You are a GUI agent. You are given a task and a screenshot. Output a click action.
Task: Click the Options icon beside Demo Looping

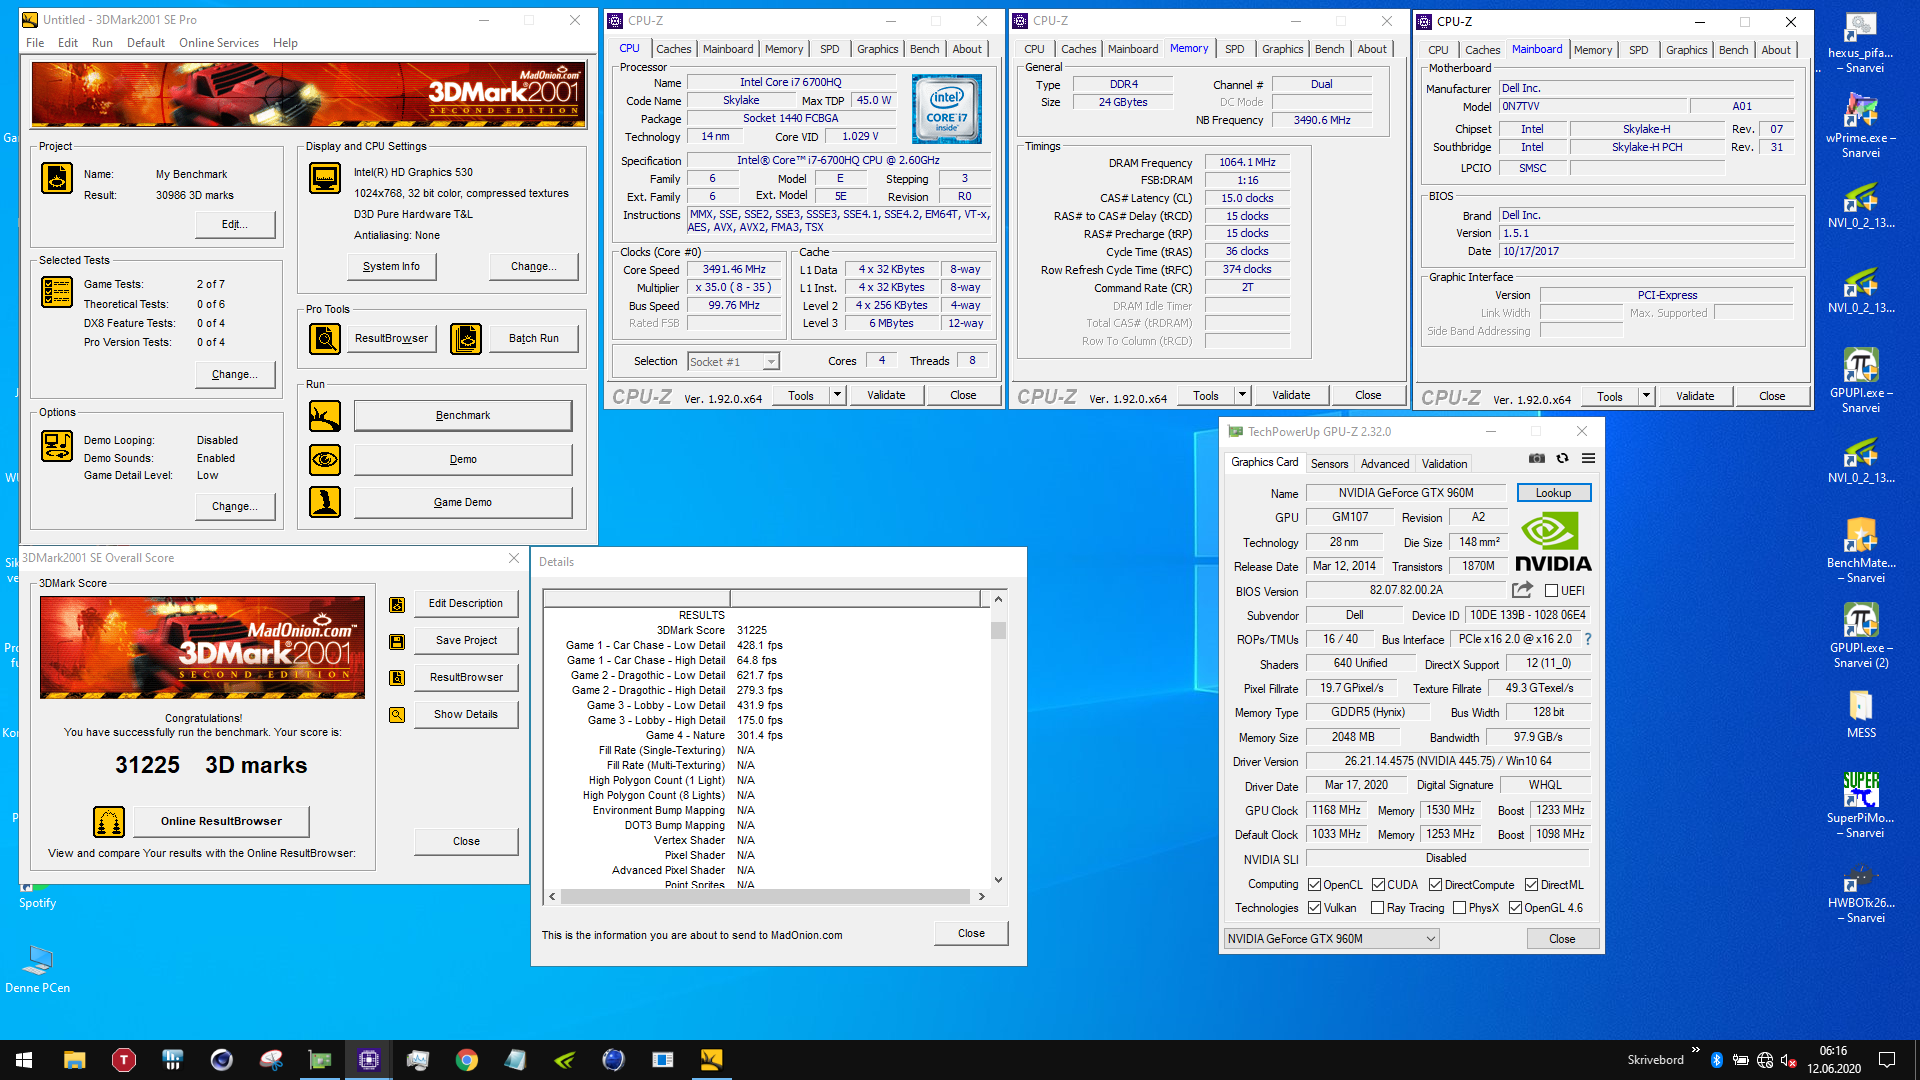57,446
